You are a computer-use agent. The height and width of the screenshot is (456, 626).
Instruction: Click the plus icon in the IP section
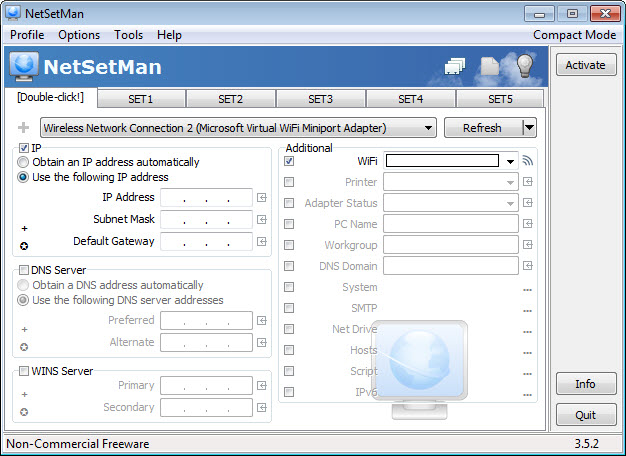(24, 228)
